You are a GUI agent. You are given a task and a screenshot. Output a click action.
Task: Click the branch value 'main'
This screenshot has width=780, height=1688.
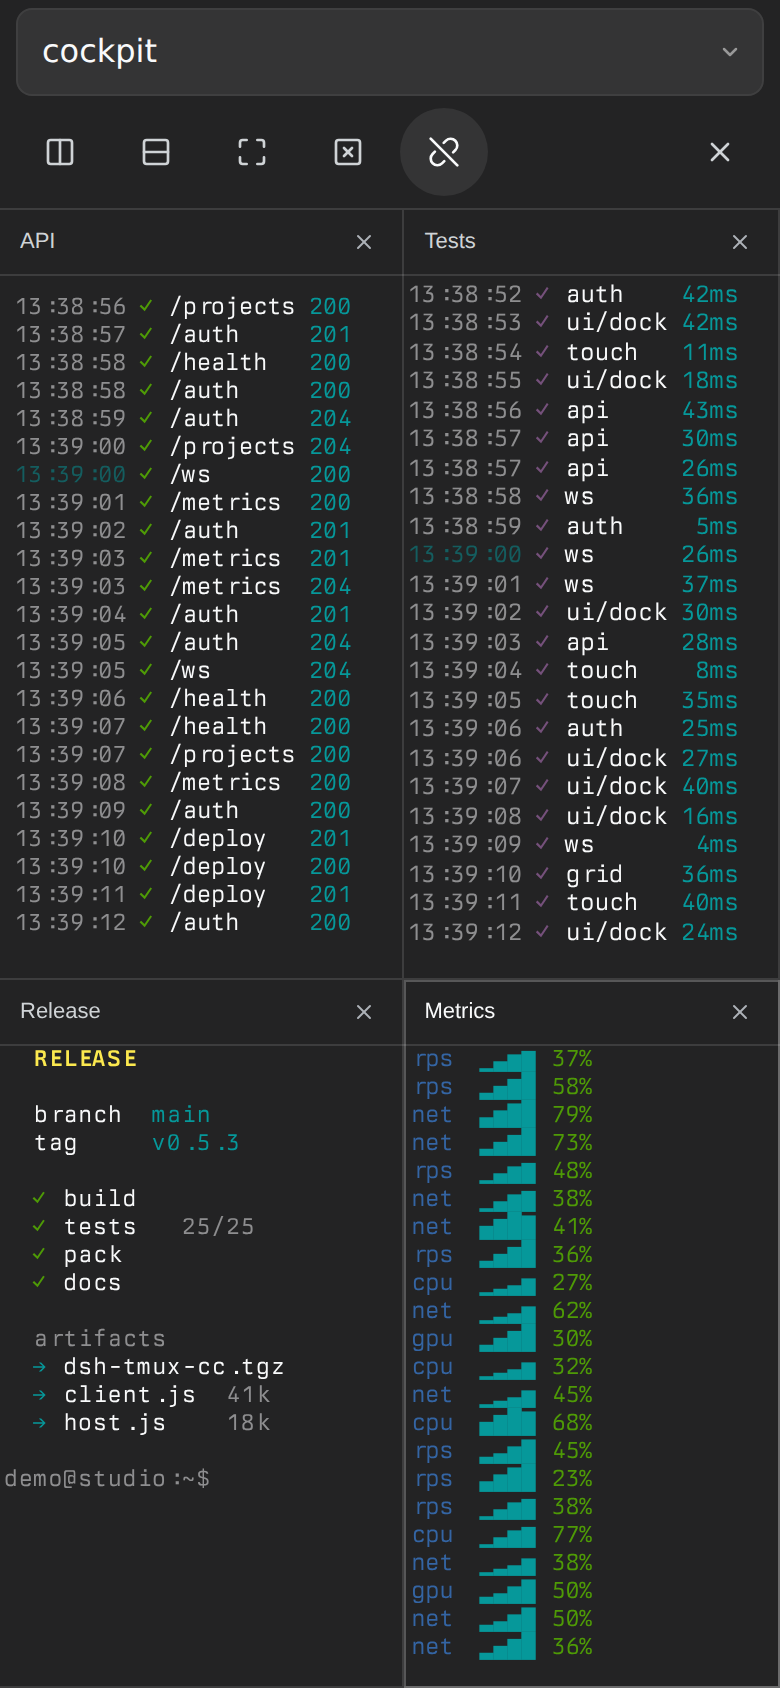click(x=181, y=1115)
